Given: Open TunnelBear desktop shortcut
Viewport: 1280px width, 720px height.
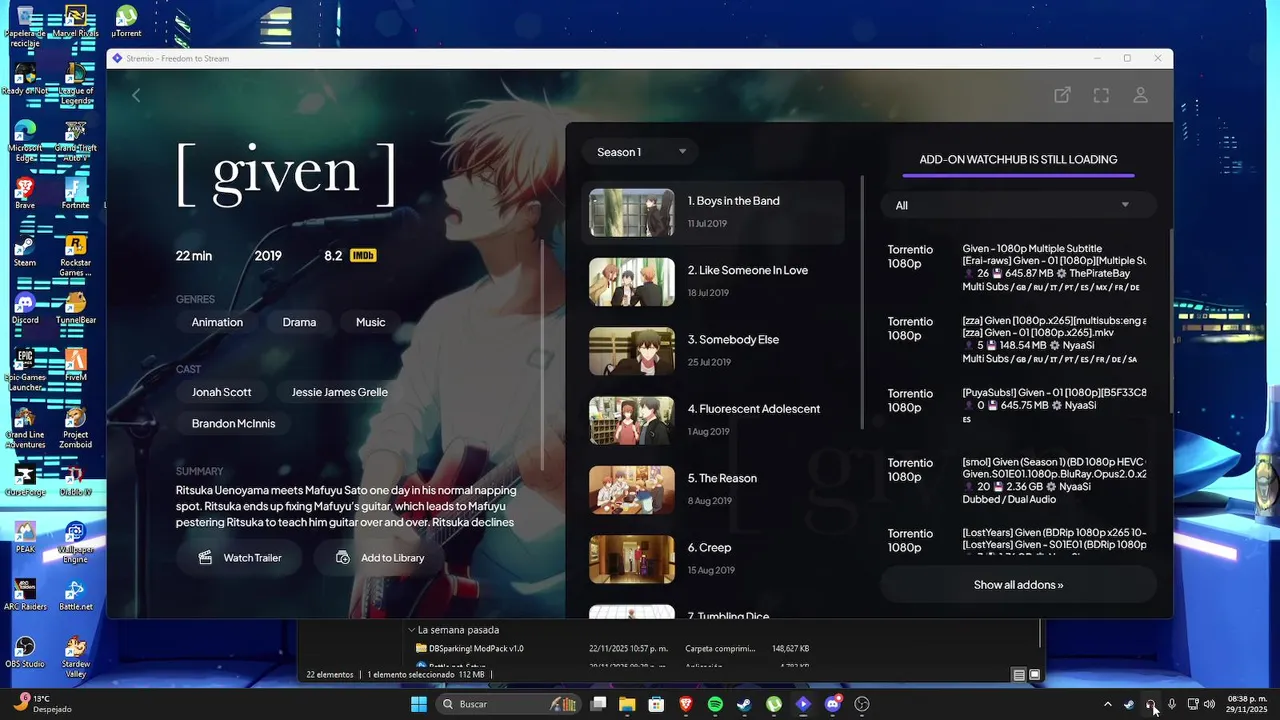Looking at the screenshot, I should tap(75, 308).
